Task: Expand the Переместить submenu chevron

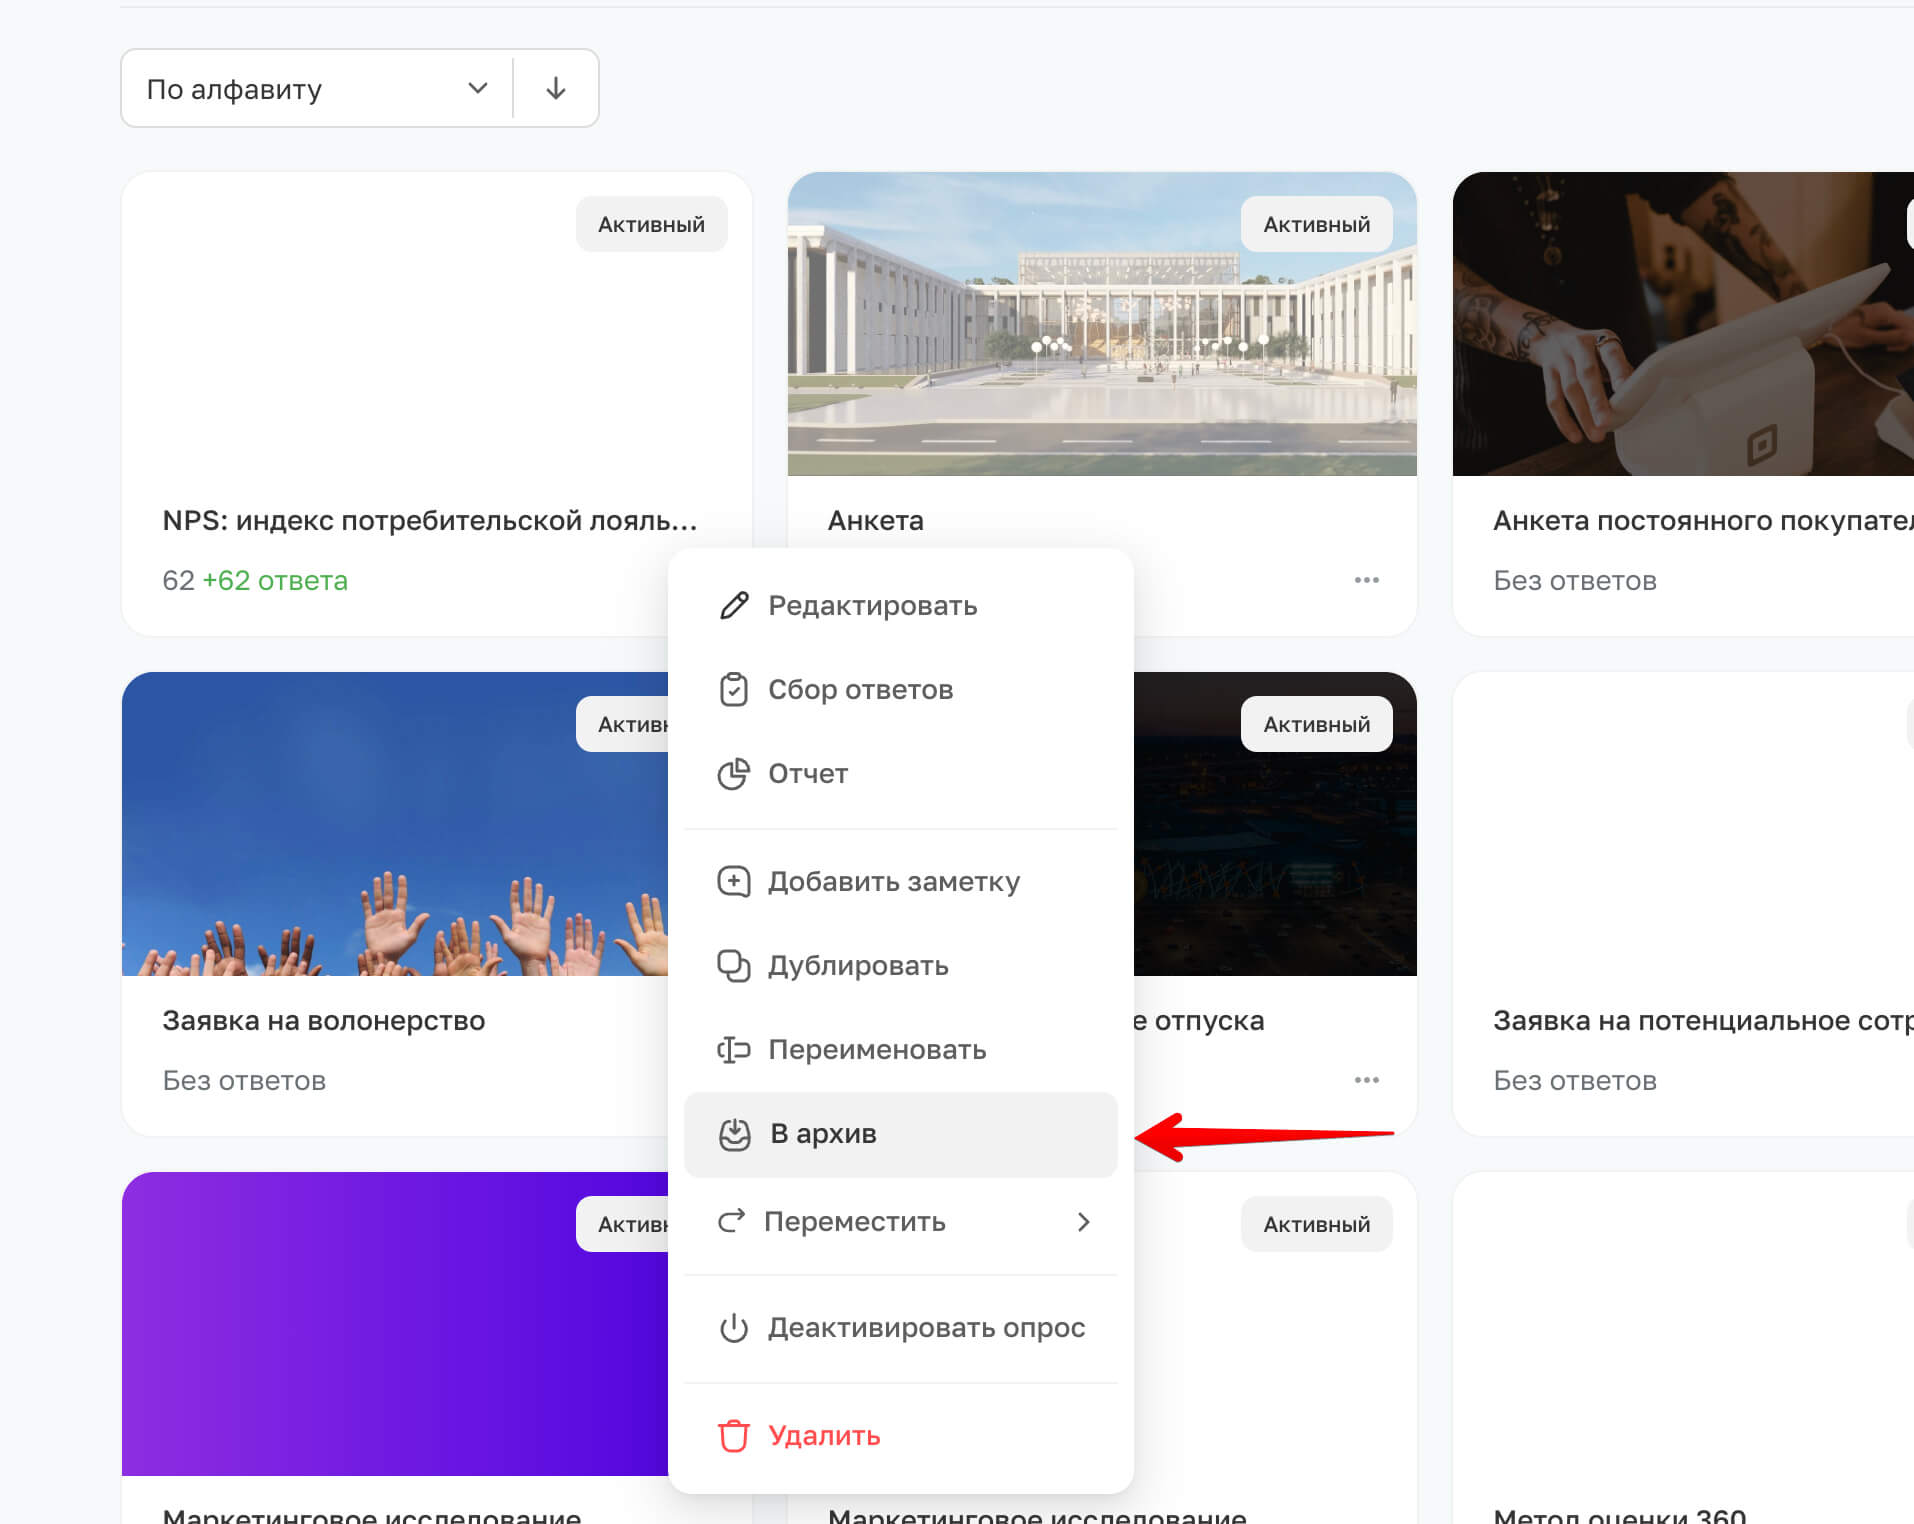Action: tap(1084, 1221)
